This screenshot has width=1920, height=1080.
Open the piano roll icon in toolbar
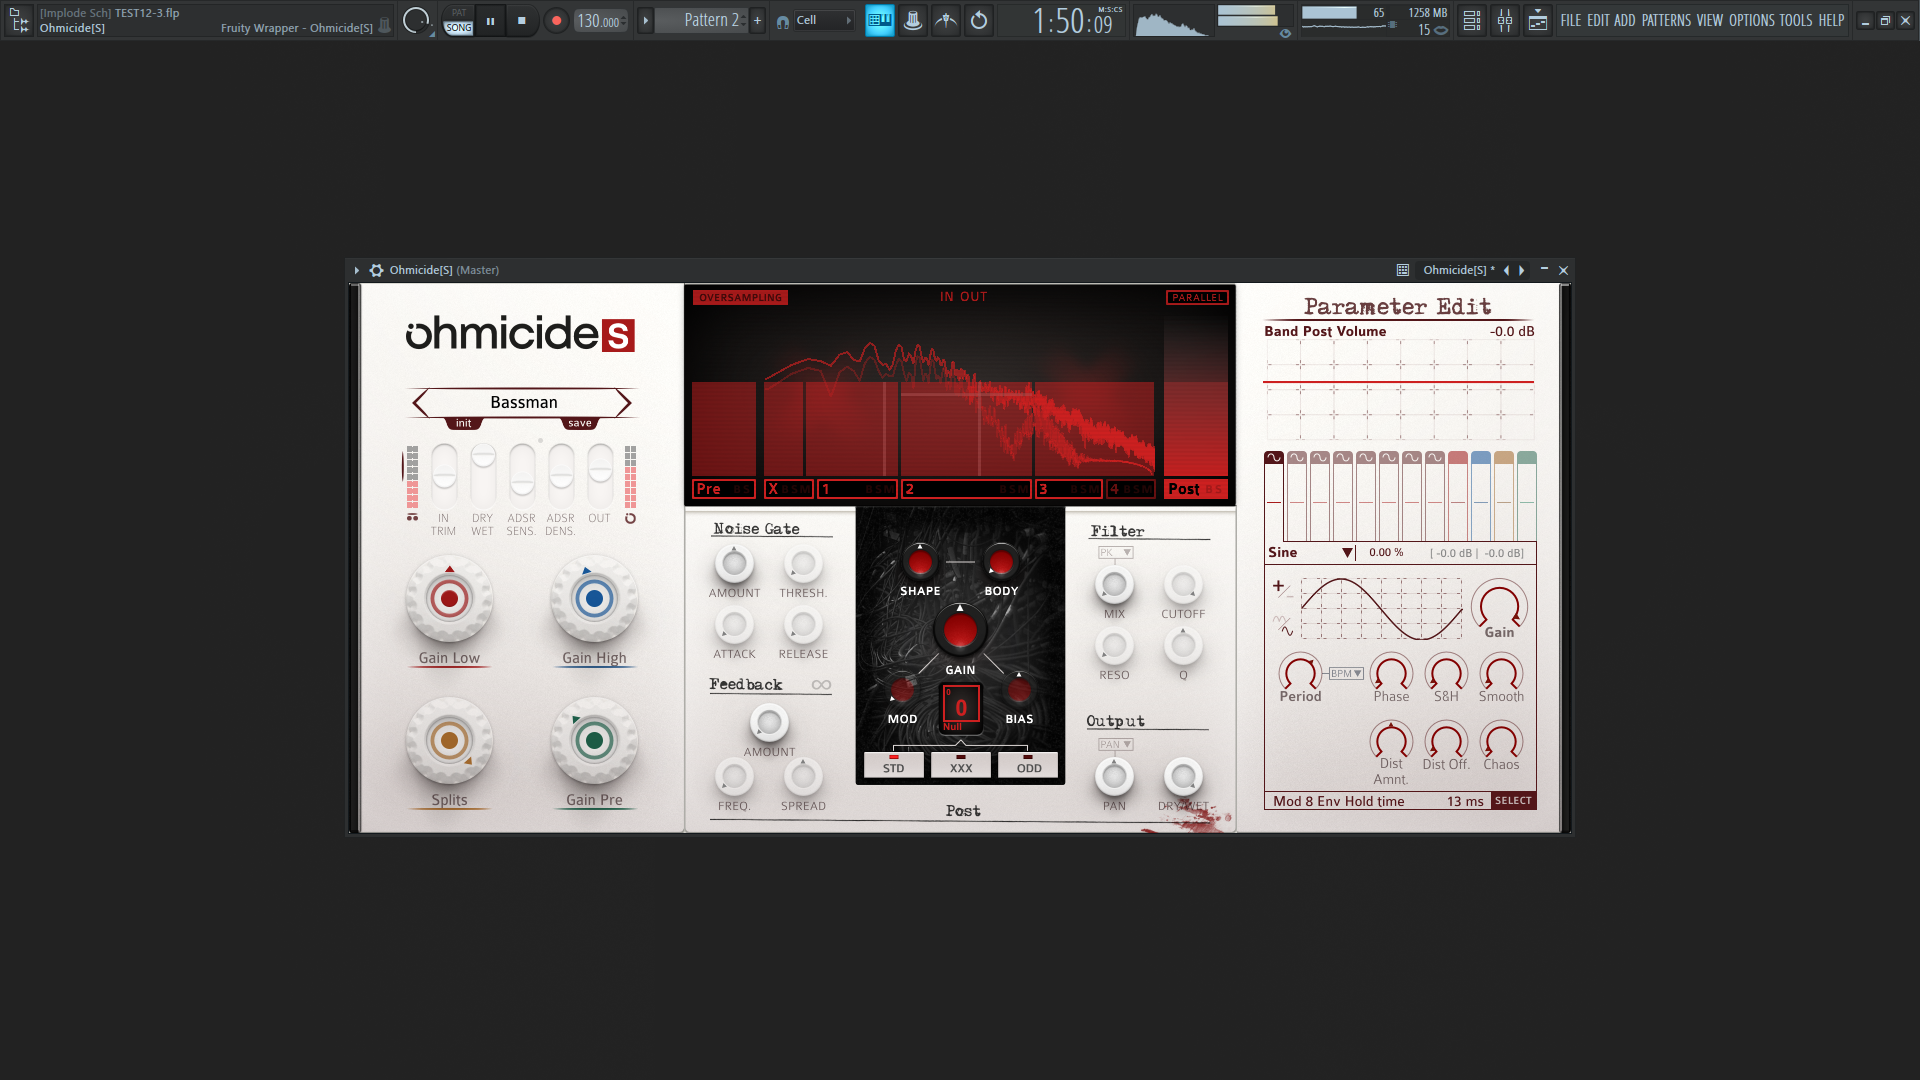[x=880, y=20]
